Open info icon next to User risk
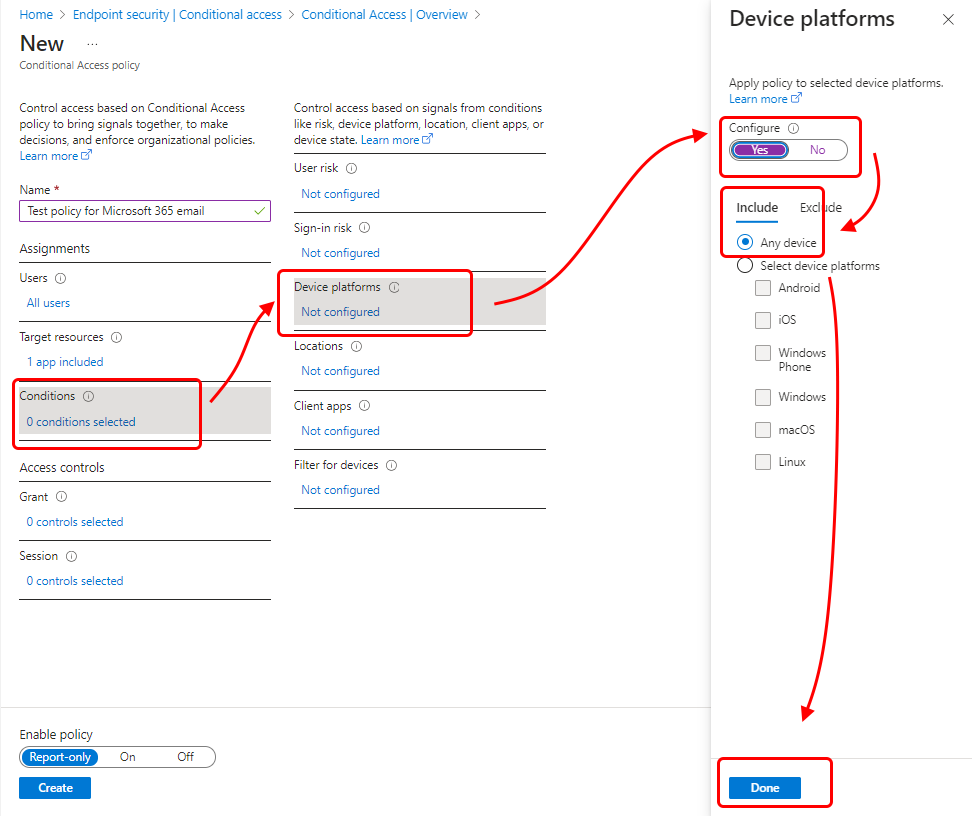 tap(351, 169)
